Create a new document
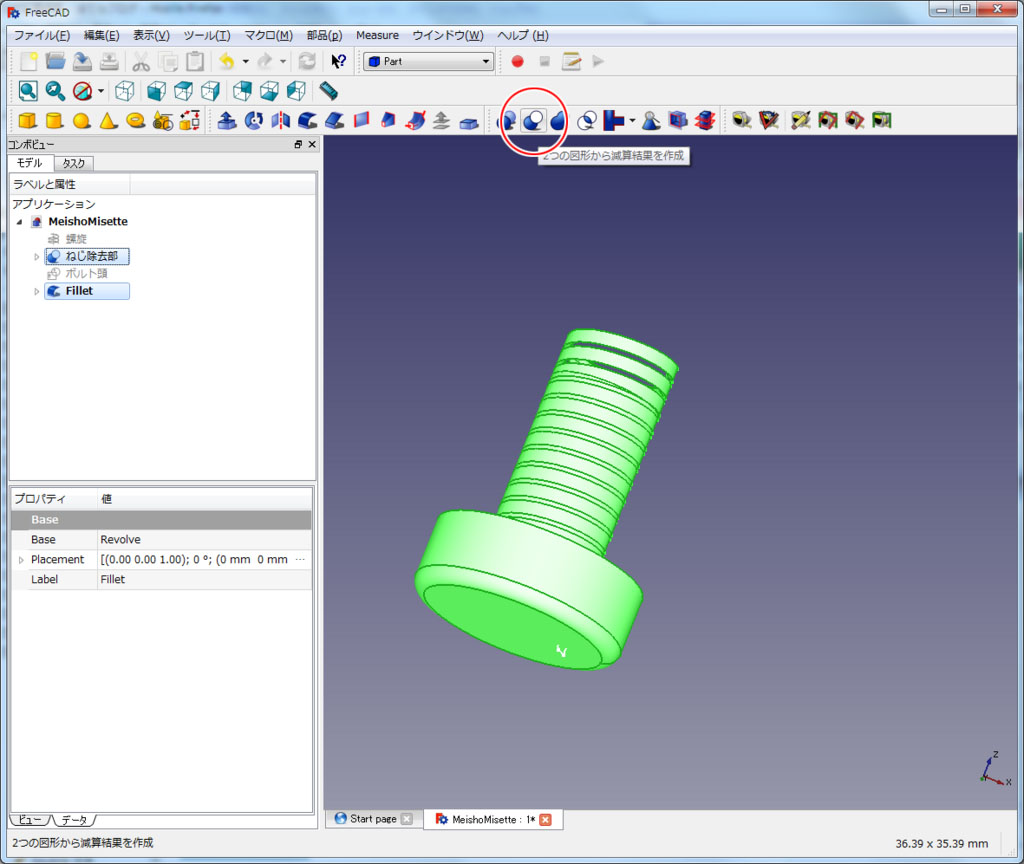This screenshot has height=864, width=1024. [x=28, y=61]
